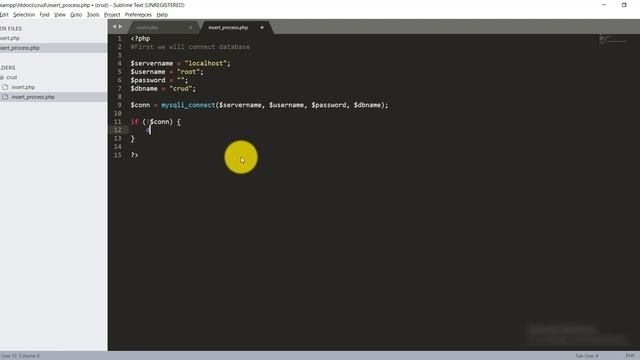Open insert.php in the crud folder

23,87
